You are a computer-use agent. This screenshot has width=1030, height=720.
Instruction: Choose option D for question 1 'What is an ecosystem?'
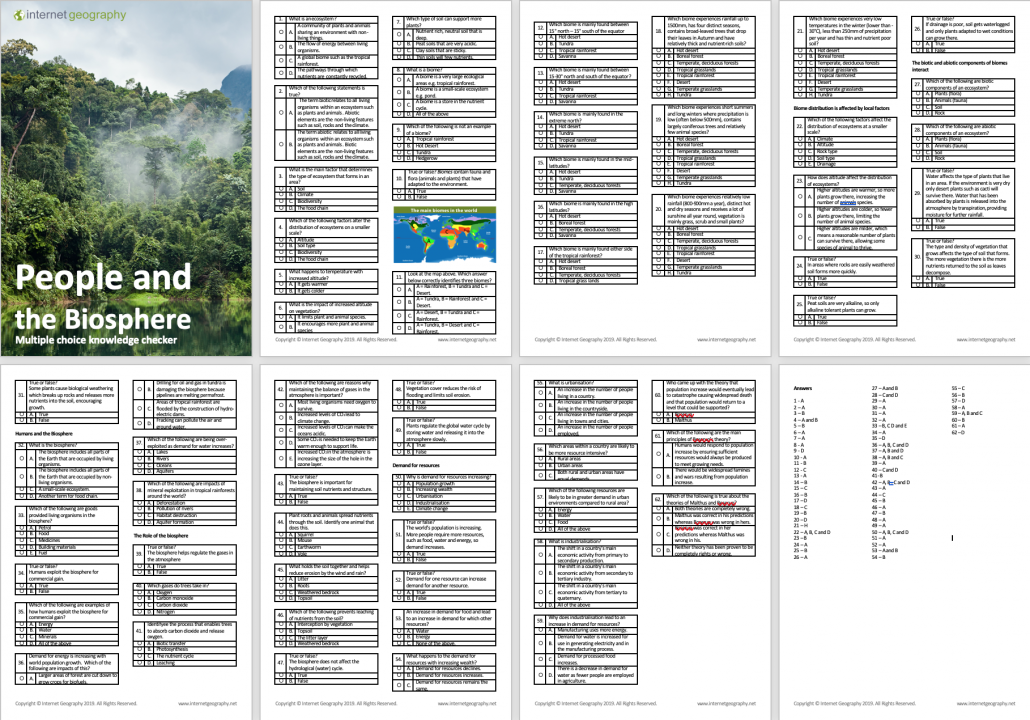(x=280, y=72)
